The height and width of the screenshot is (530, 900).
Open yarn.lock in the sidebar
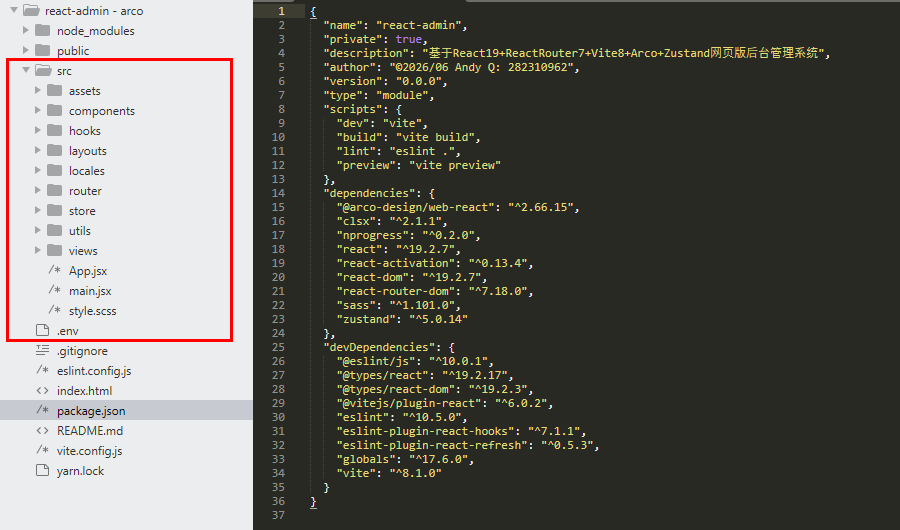point(80,471)
